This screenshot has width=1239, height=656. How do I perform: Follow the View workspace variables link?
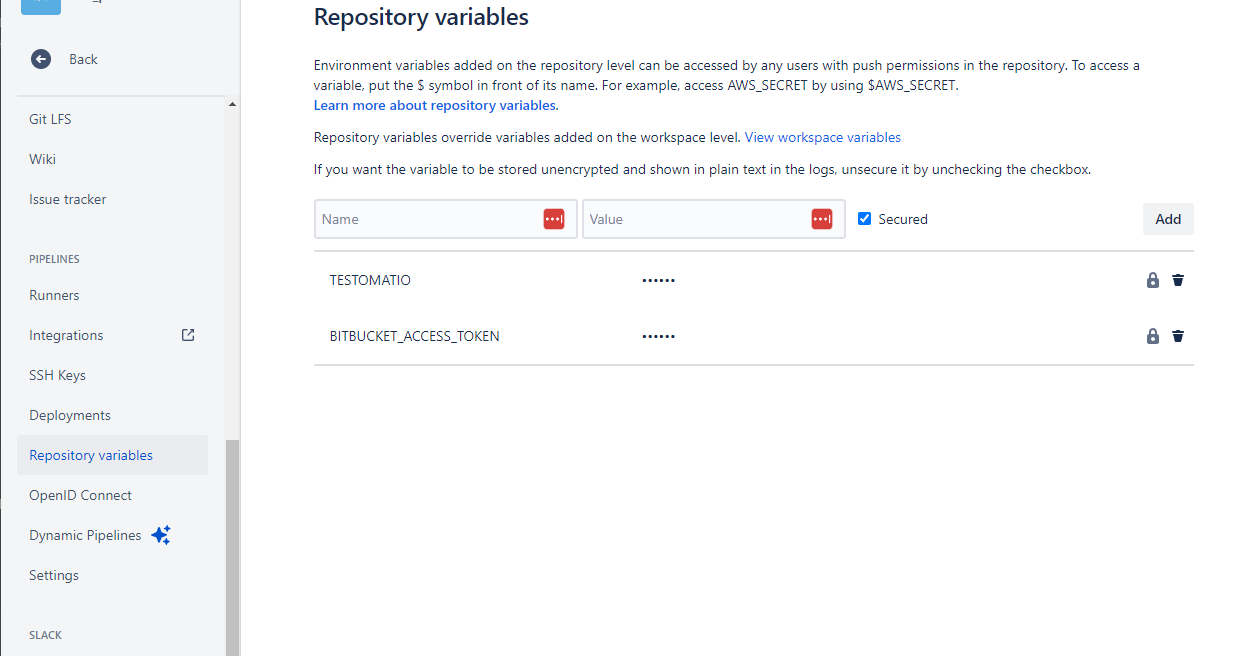tap(822, 137)
